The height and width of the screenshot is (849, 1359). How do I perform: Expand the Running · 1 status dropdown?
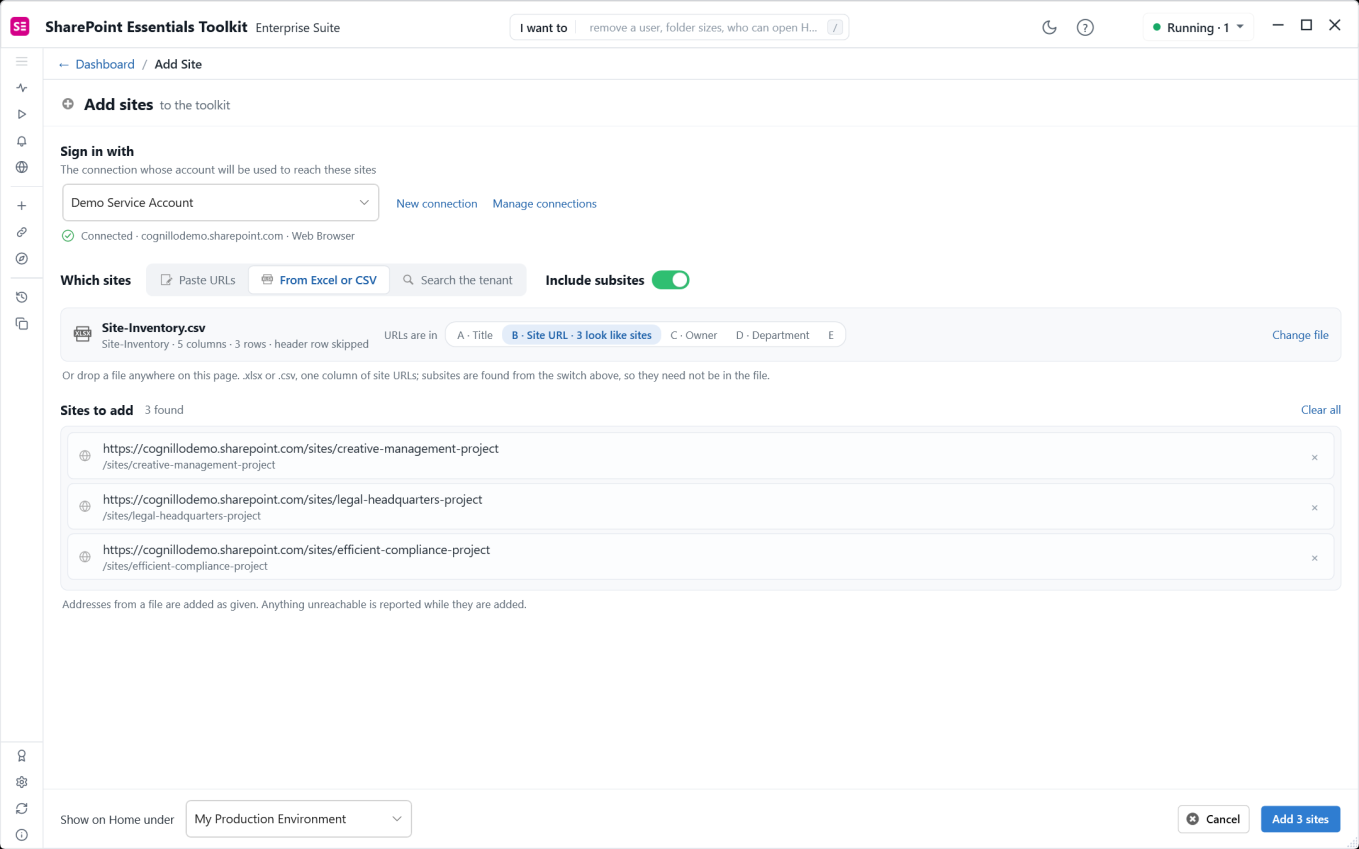point(1199,27)
